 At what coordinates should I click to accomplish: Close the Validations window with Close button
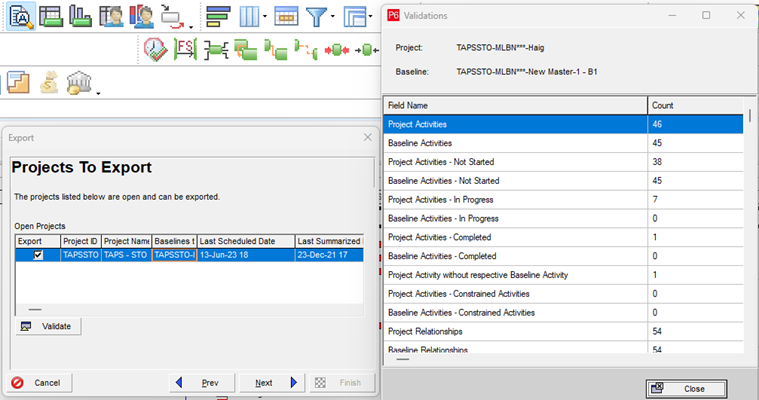tap(685, 388)
